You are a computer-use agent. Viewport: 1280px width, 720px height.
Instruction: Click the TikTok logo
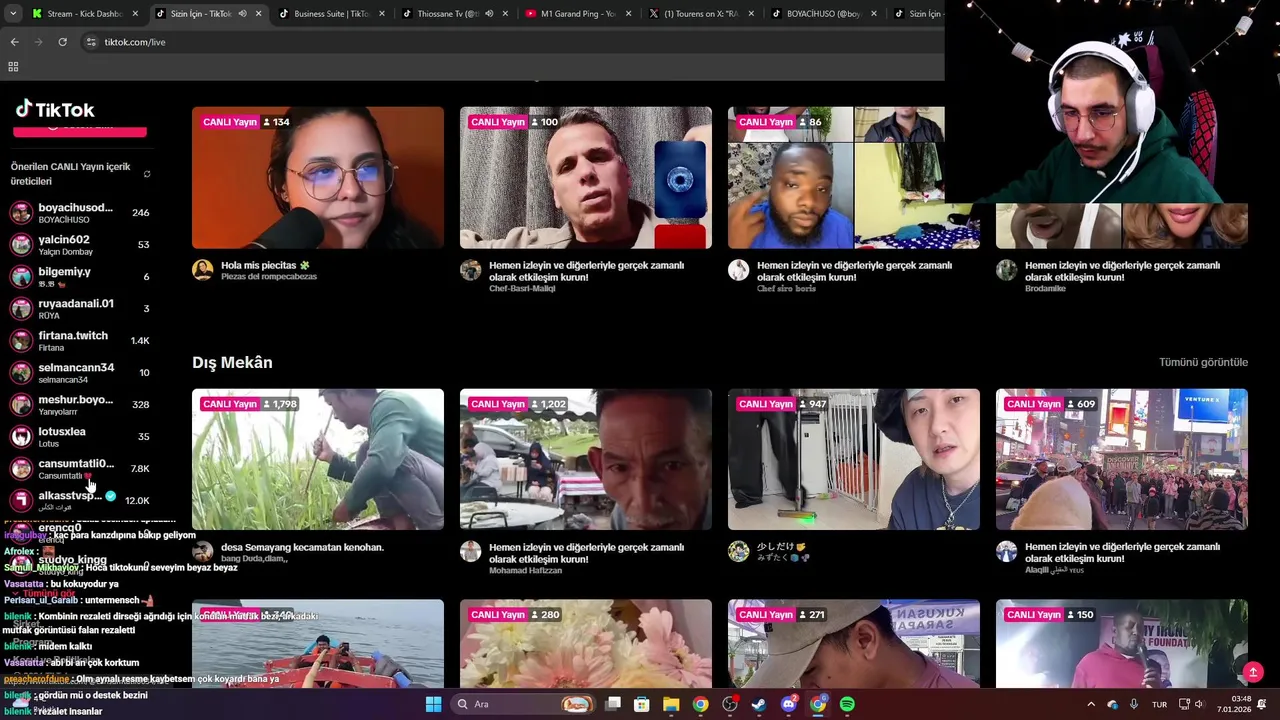pyautogui.click(x=55, y=109)
